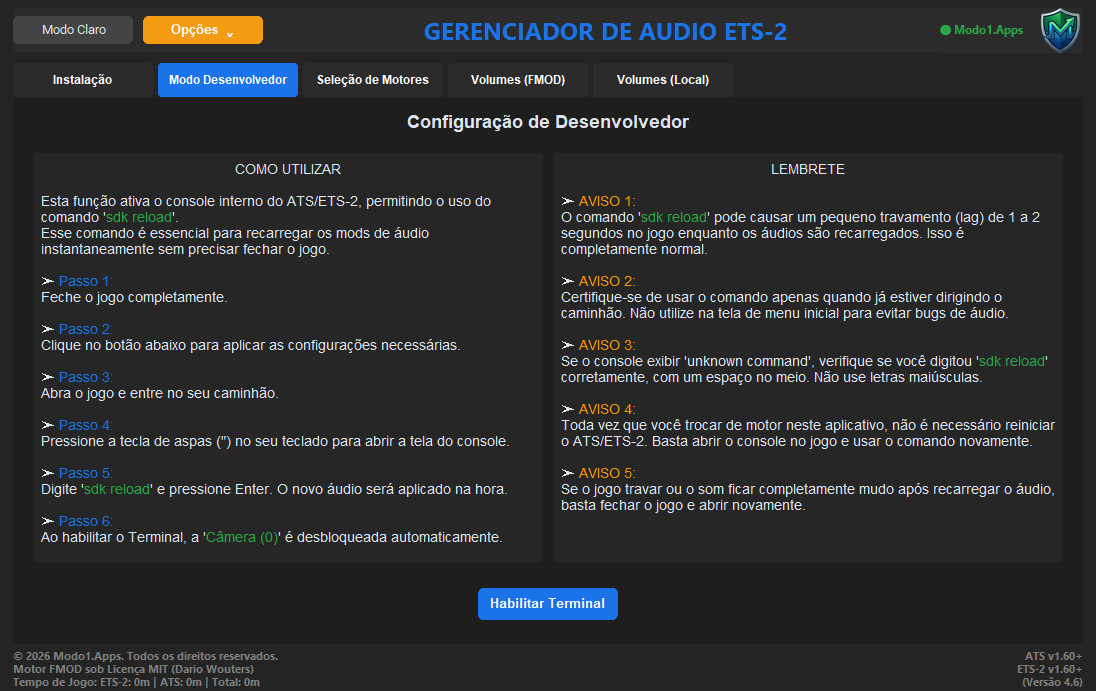Click the Passo 1 label

pyautogui.click(x=85, y=281)
